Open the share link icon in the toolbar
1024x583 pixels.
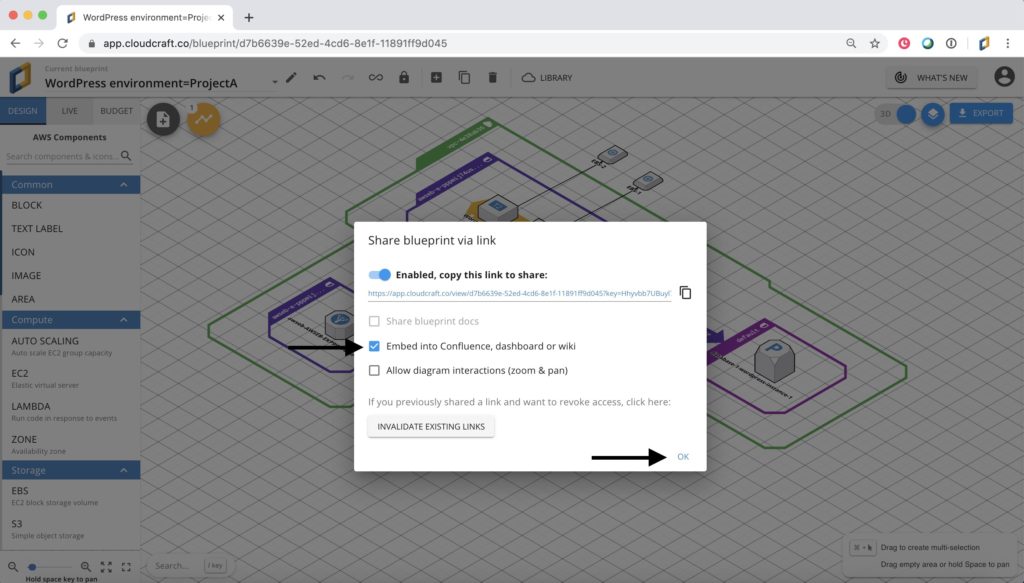(x=375, y=77)
